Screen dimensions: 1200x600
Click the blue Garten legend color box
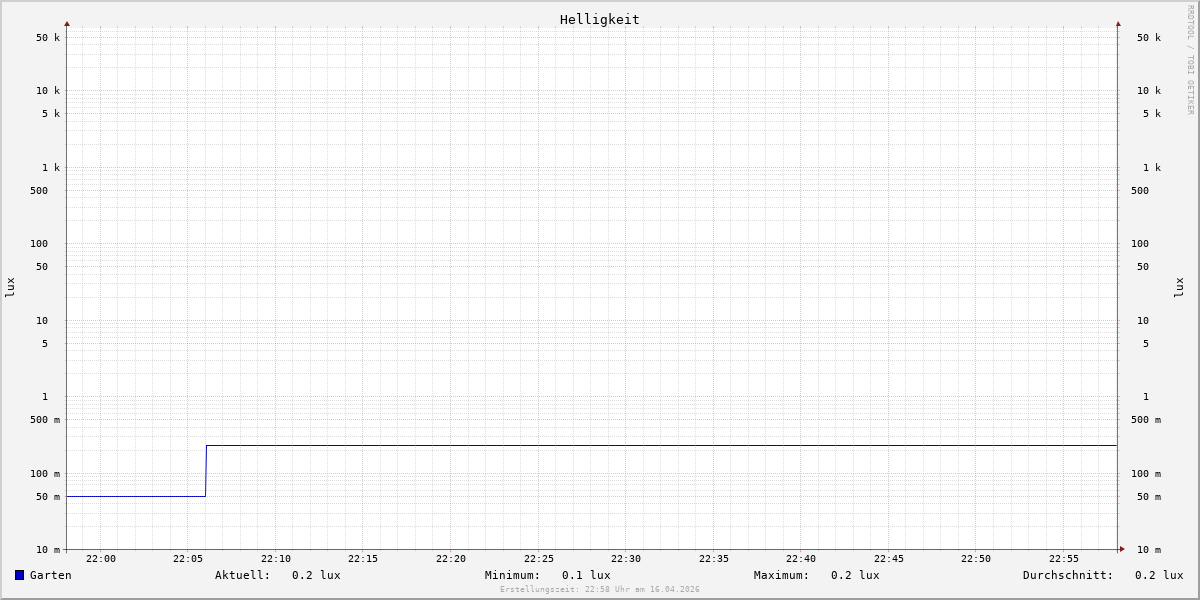19,575
